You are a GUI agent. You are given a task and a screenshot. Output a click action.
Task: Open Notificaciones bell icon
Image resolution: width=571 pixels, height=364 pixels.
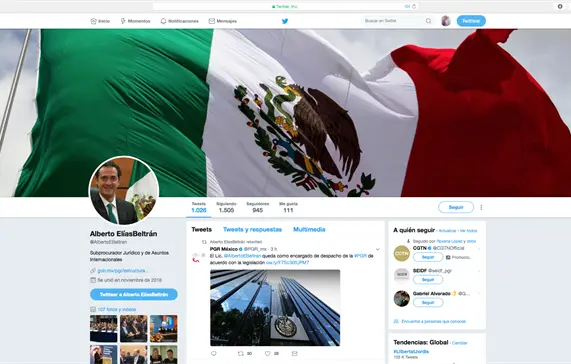164,21
